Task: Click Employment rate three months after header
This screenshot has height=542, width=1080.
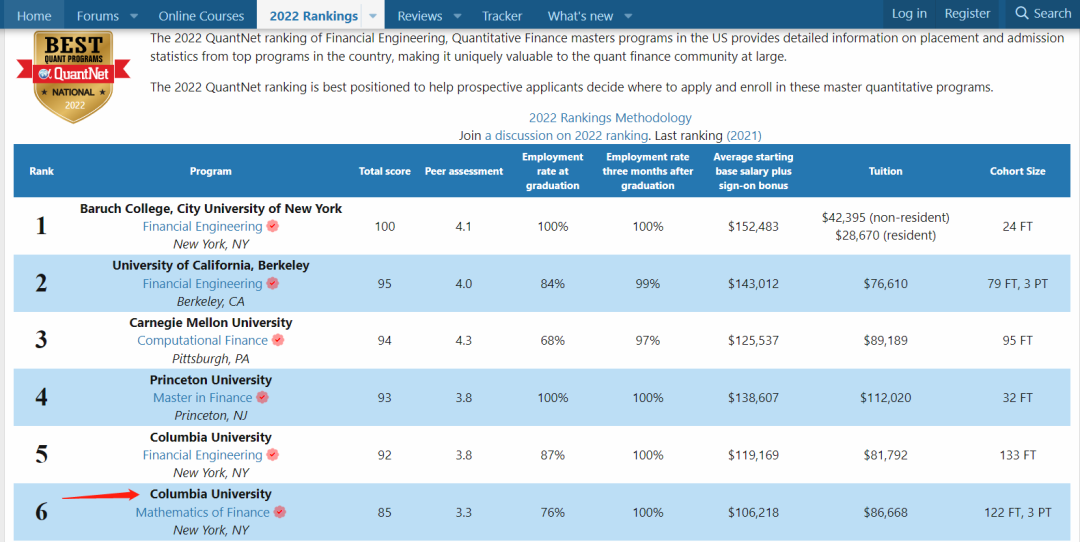Action: 646,171
